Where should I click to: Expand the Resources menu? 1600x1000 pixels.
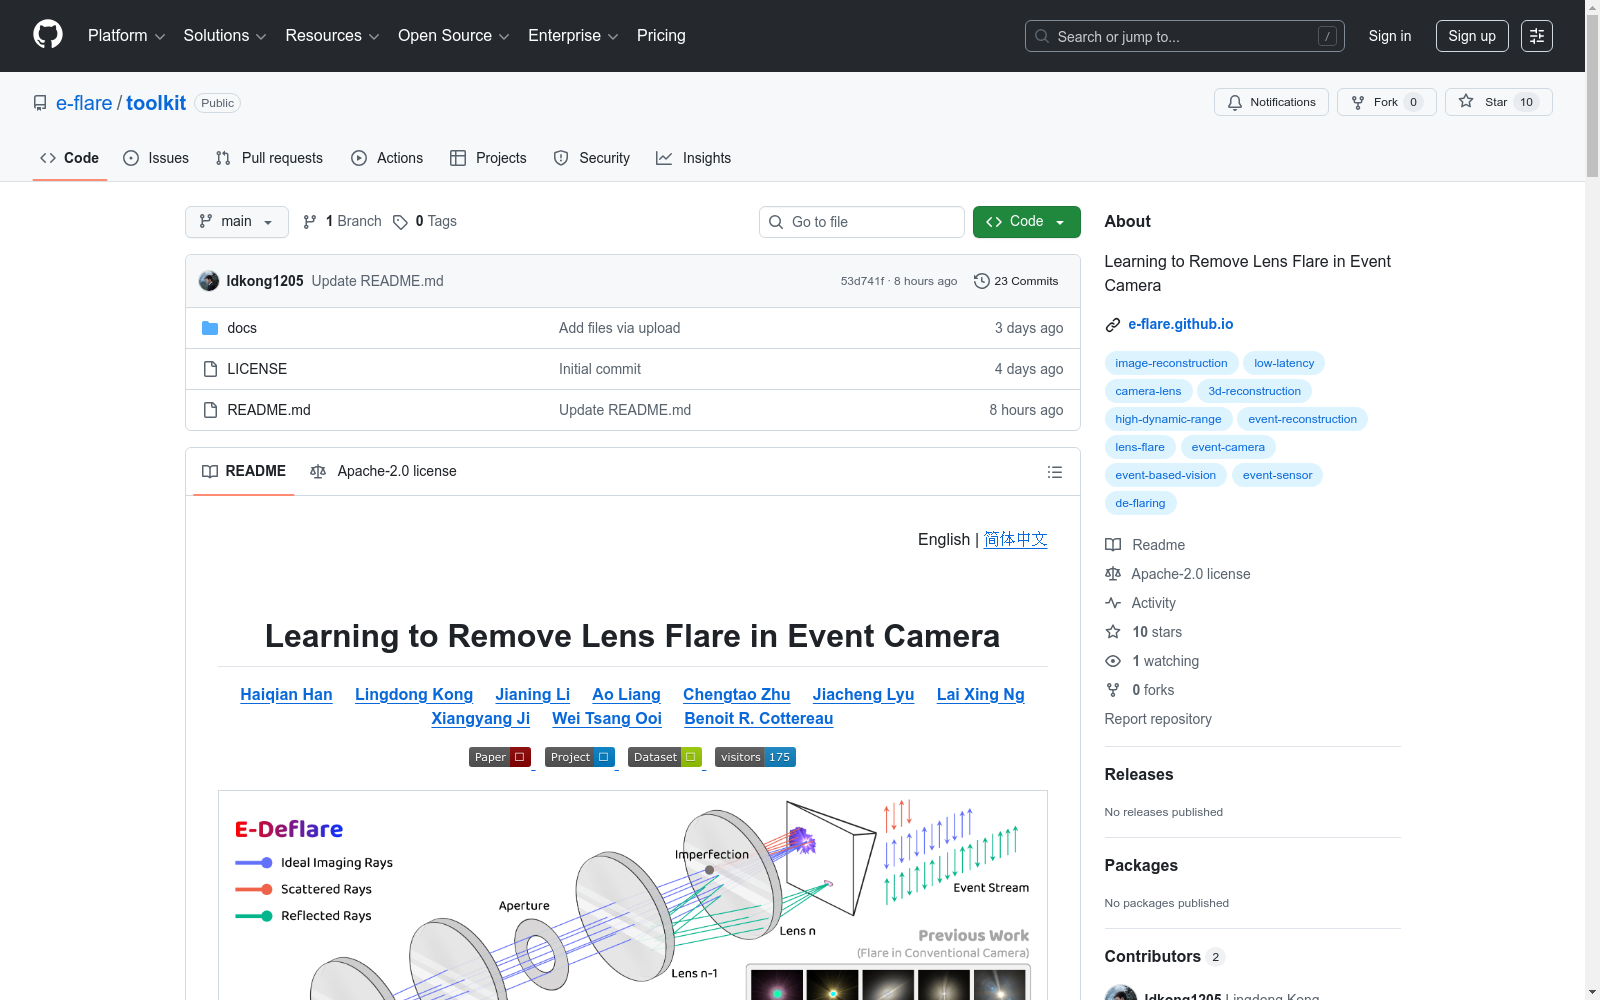(332, 36)
